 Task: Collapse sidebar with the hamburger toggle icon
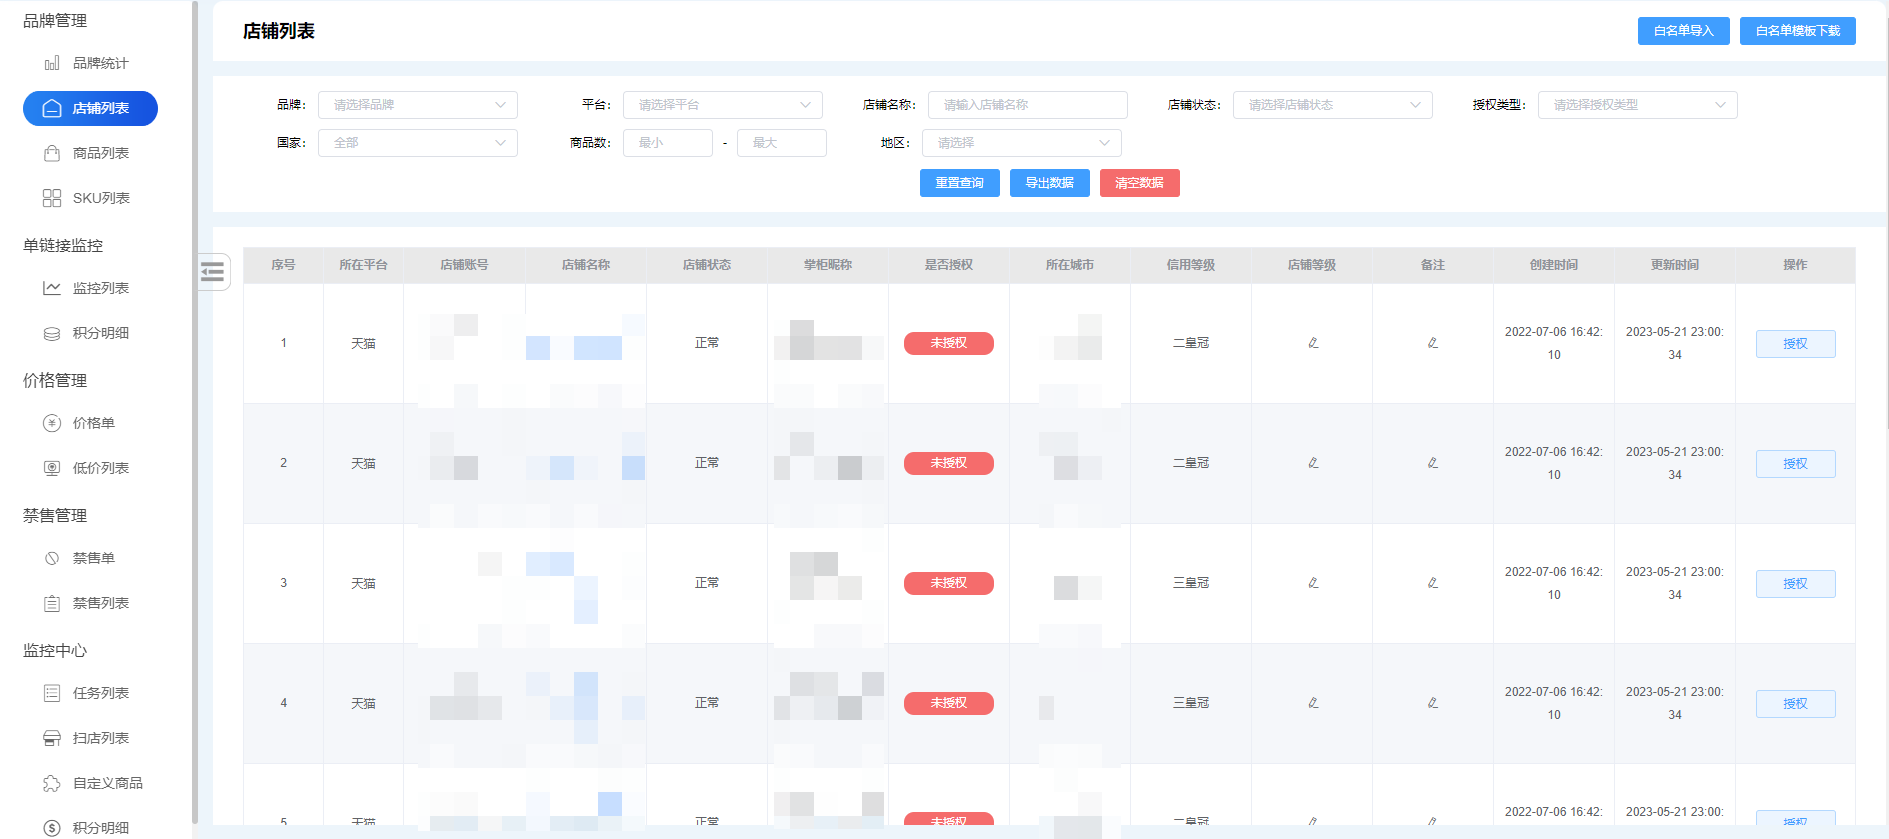point(212,272)
